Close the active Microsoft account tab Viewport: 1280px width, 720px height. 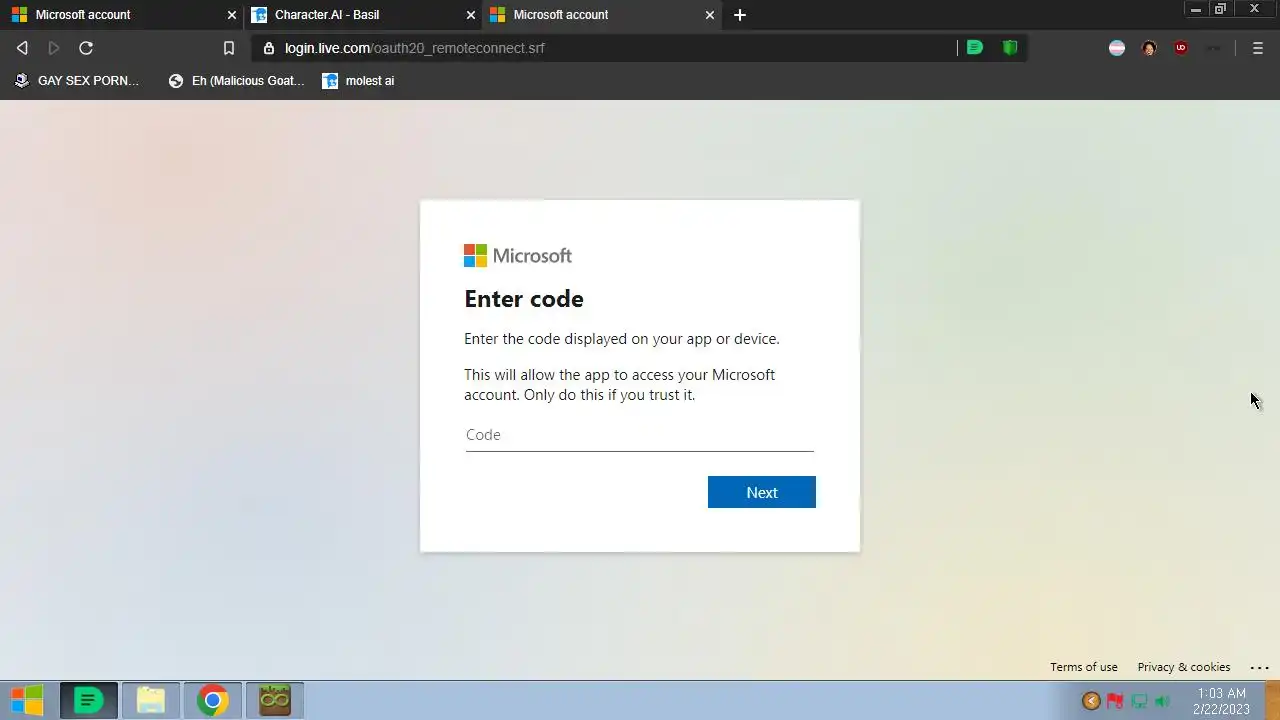(710, 15)
